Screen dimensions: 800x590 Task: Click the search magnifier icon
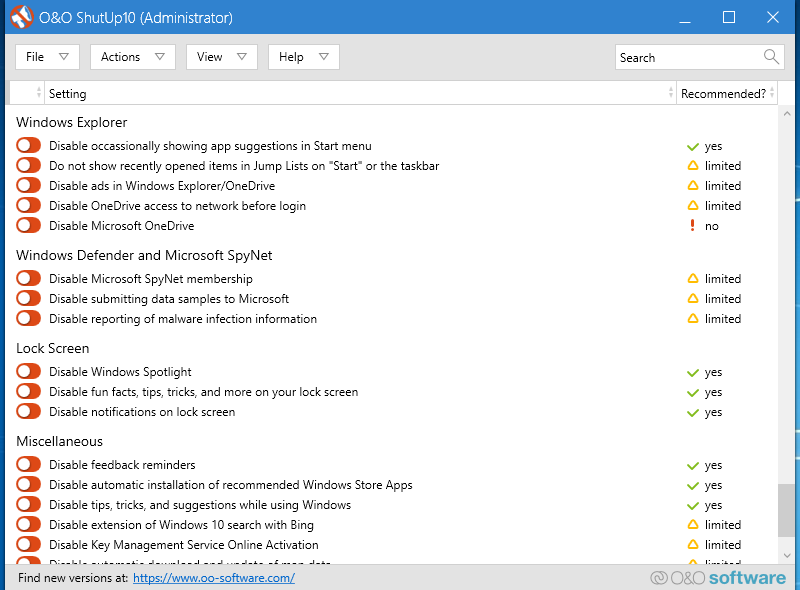coord(771,57)
